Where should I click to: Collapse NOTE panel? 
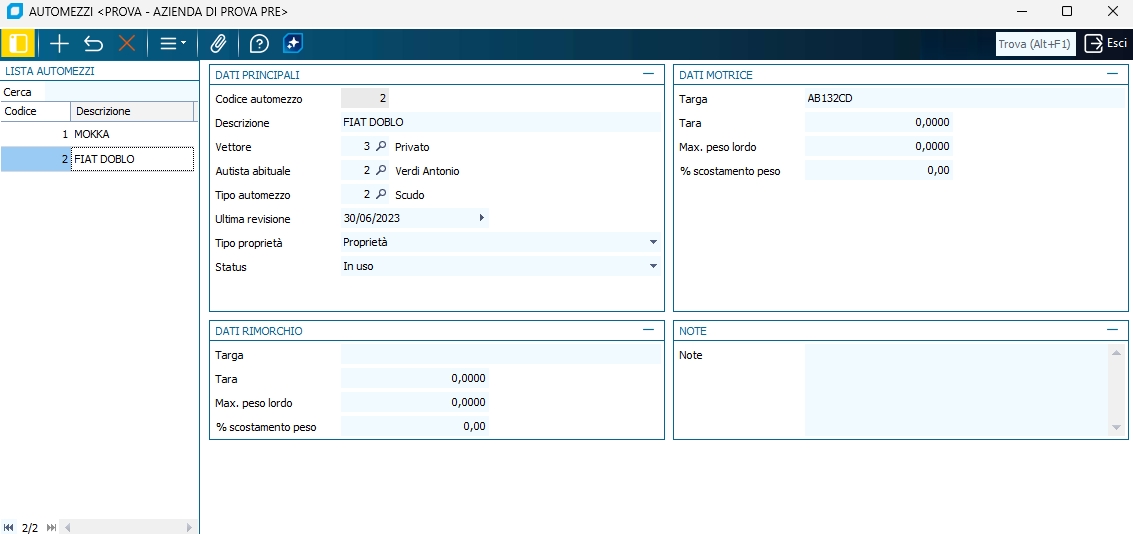tap(1112, 330)
